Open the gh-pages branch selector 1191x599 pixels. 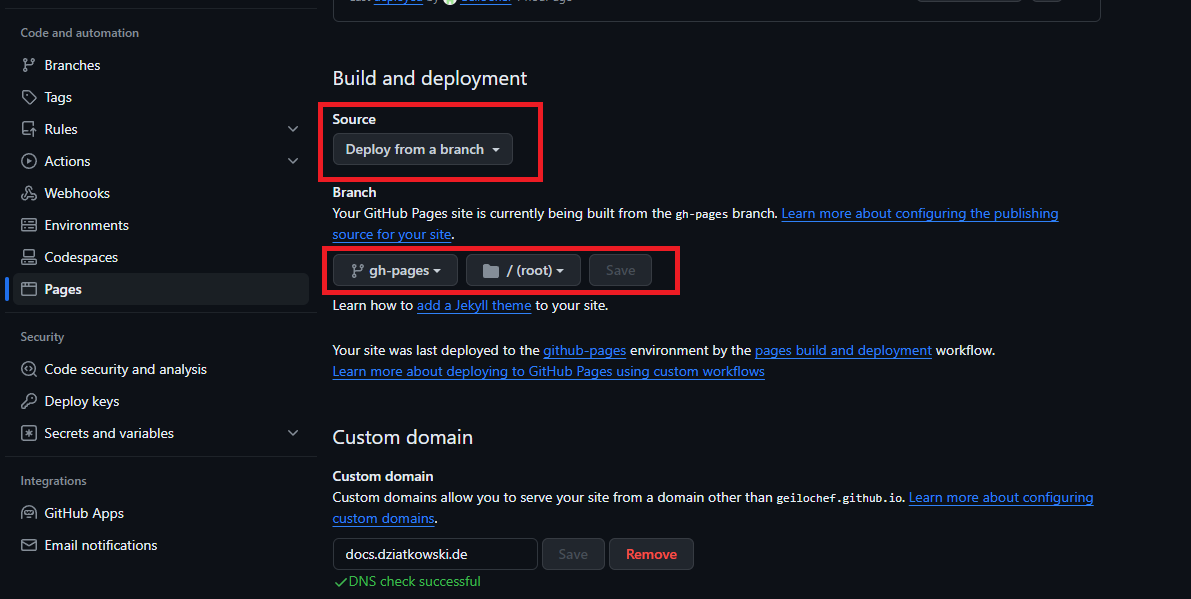pyautogui.click(x=394, y=269)
